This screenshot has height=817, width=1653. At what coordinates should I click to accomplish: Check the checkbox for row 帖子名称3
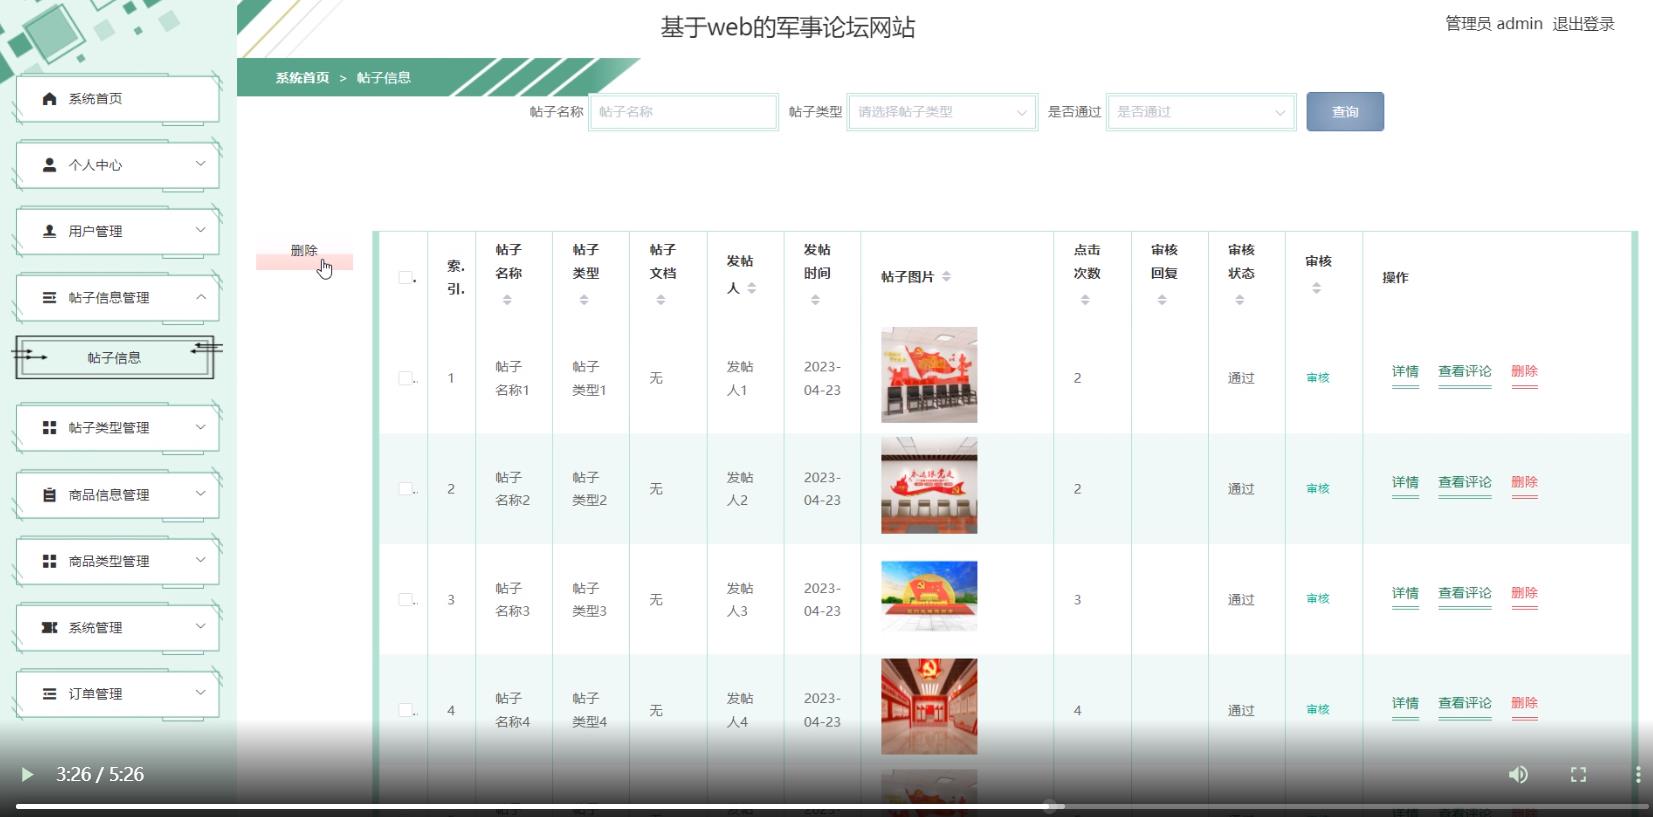pyautogui.click(x=405, y=600)
